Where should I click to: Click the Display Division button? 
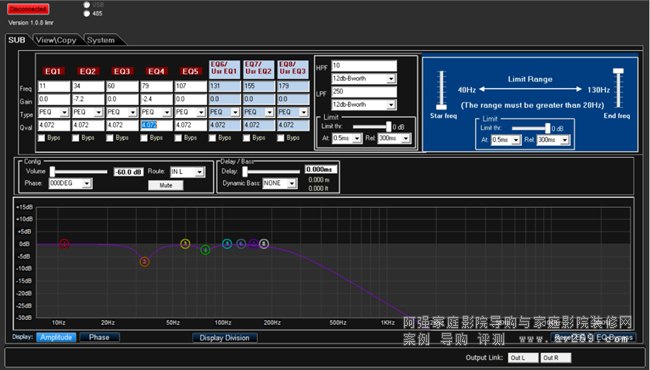[225, 338]
